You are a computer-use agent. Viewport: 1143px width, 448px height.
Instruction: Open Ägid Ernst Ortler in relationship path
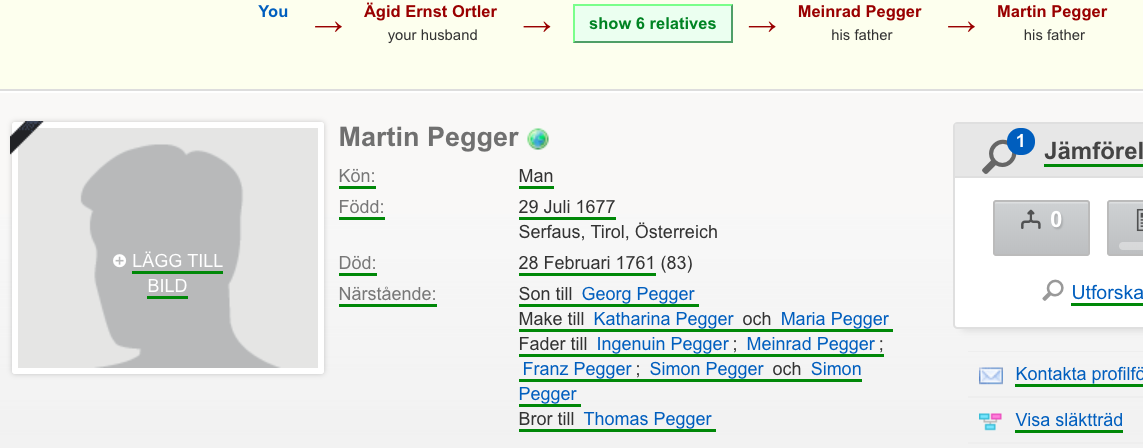430,12
